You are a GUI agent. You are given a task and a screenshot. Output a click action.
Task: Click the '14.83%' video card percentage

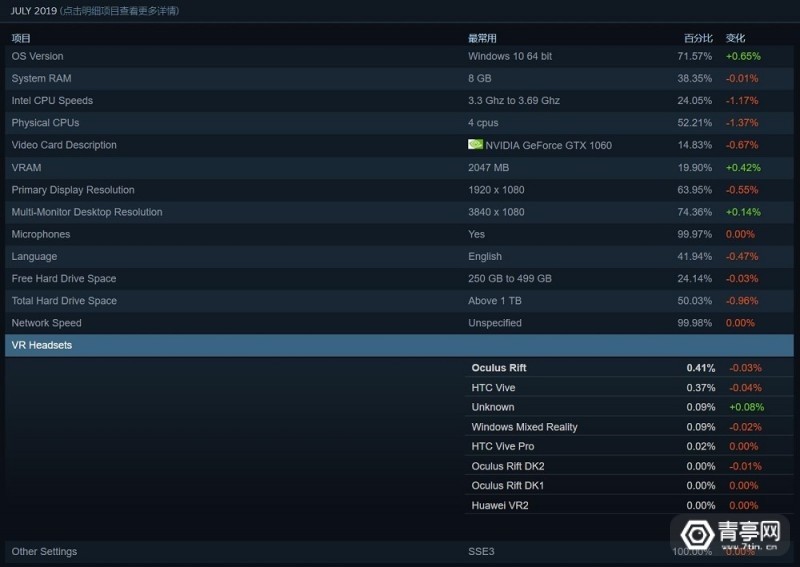pyautogui.click(x=694, y=145)
